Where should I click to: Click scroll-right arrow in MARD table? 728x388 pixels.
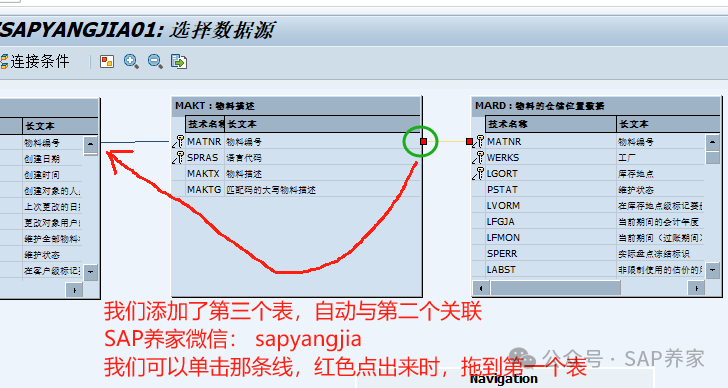pyautogui.click(x=696, y=288)
